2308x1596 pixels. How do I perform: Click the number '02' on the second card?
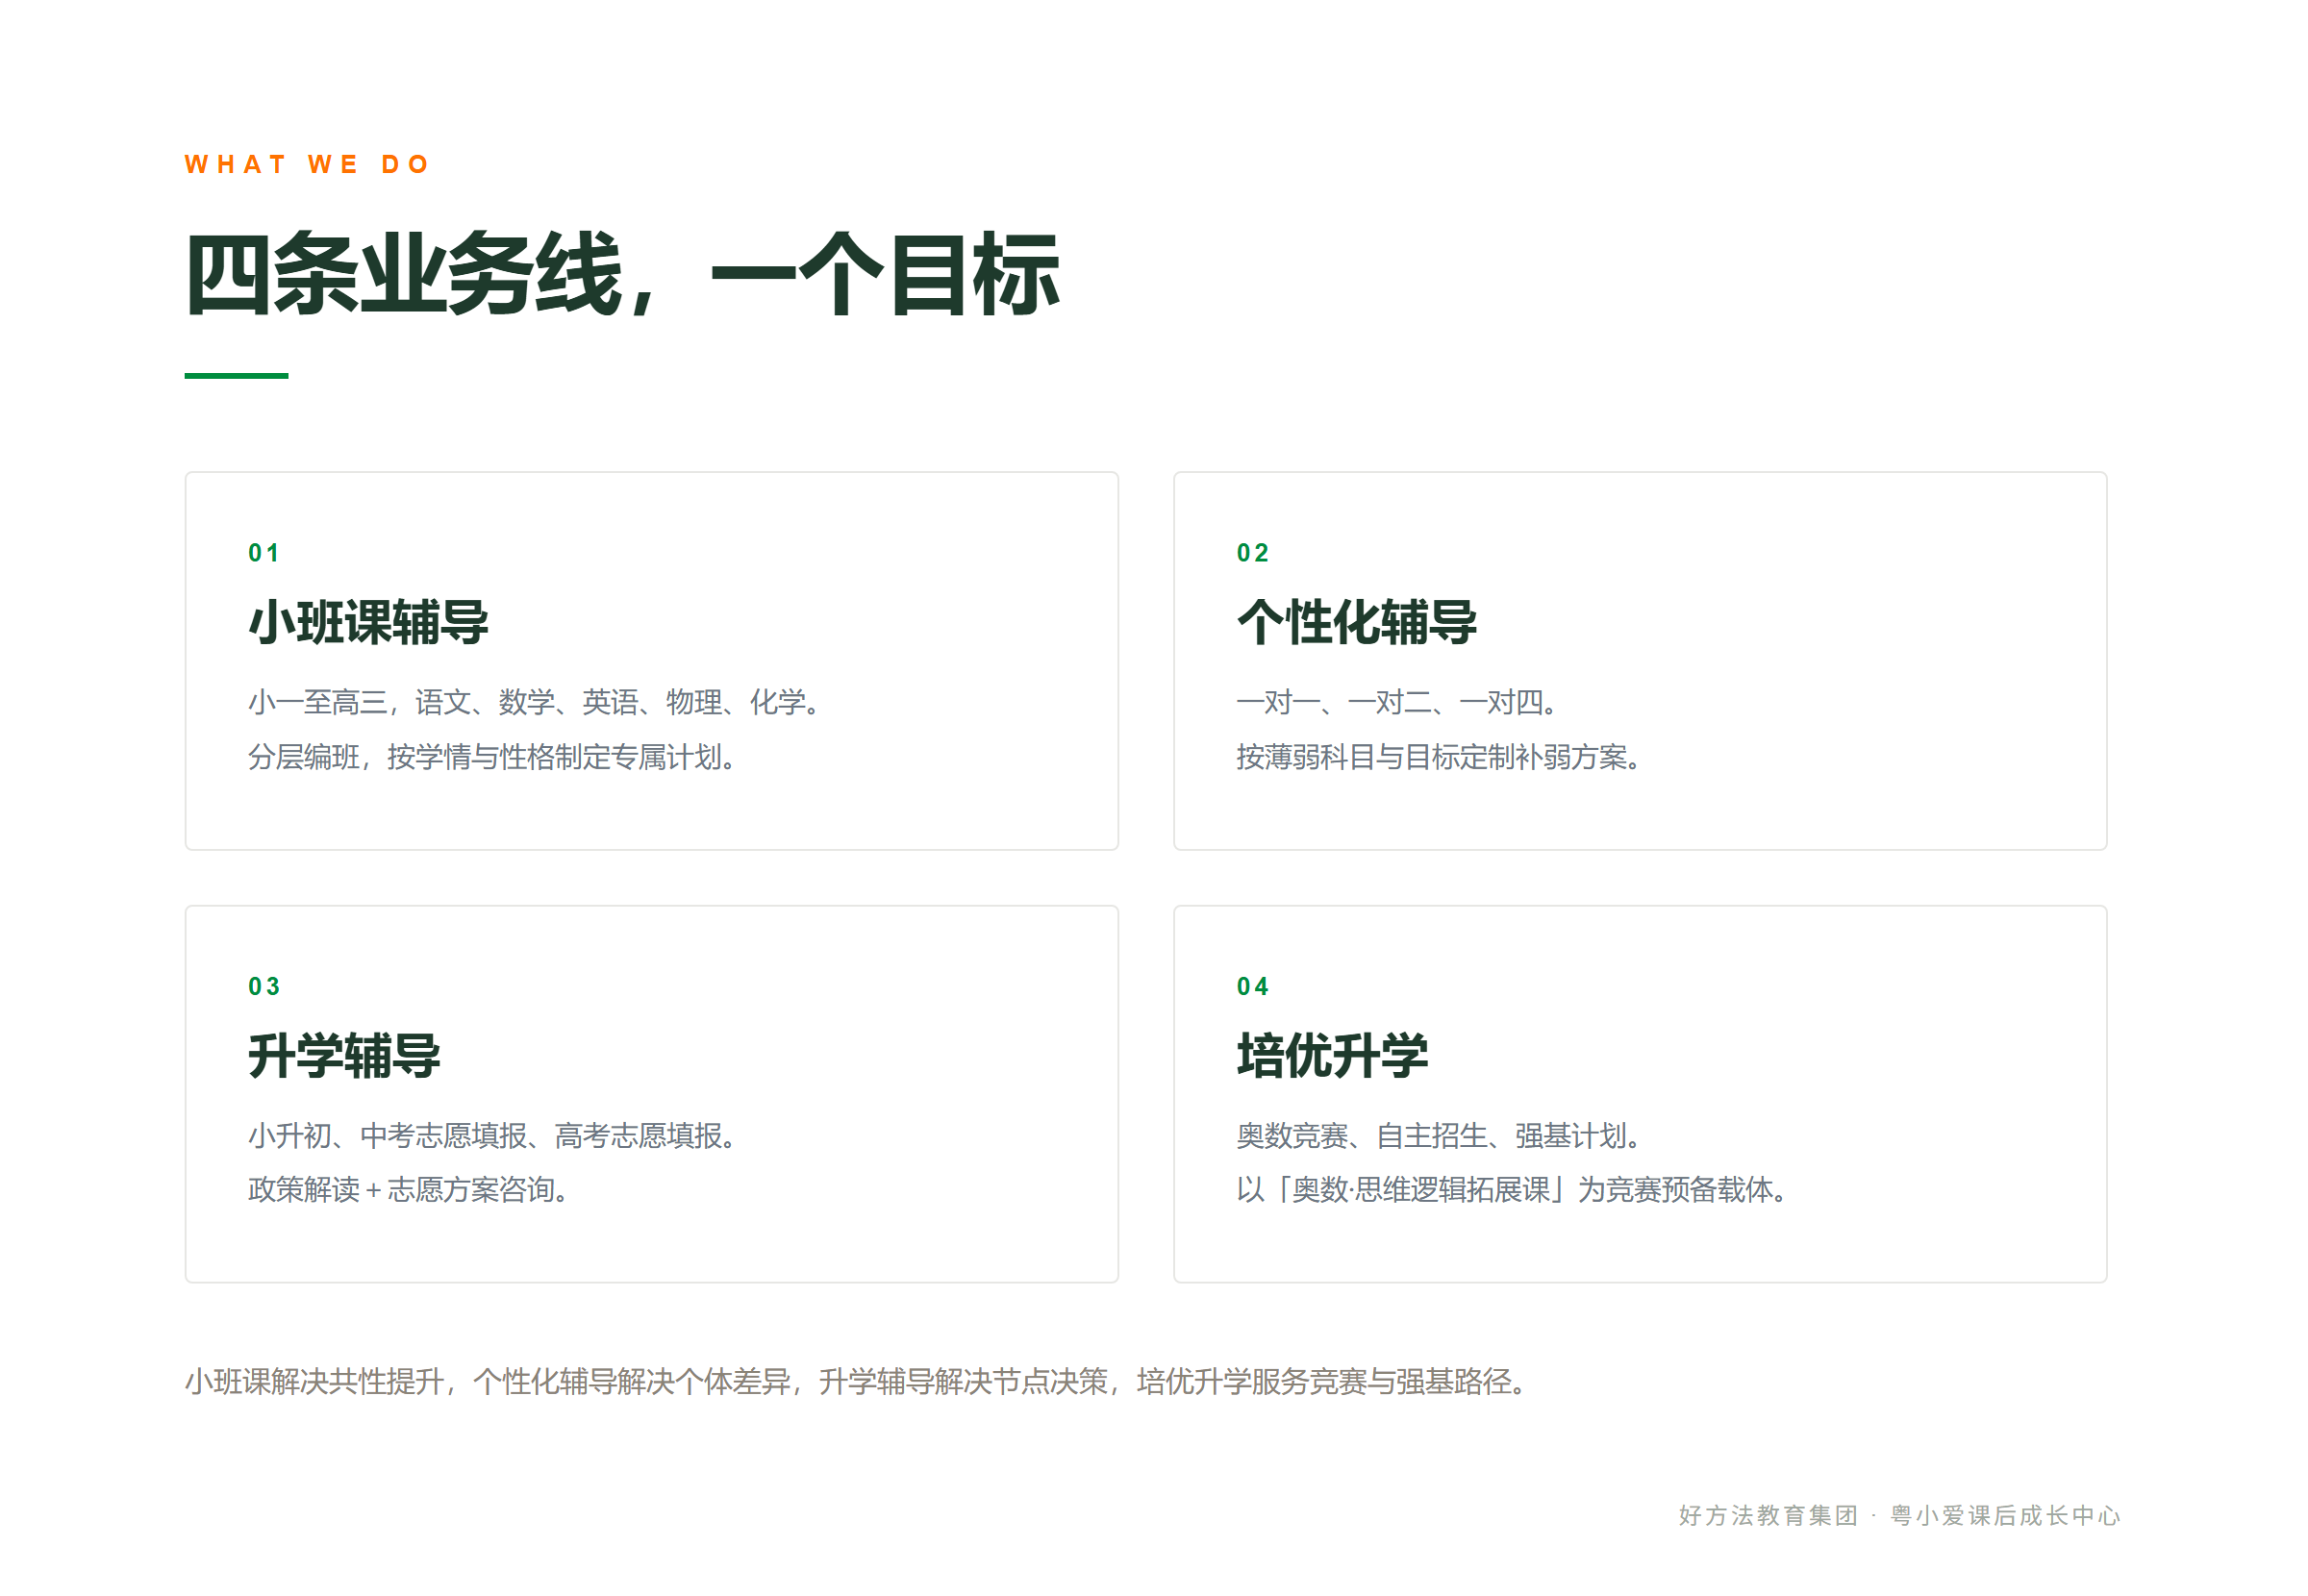pos(1252,553)
